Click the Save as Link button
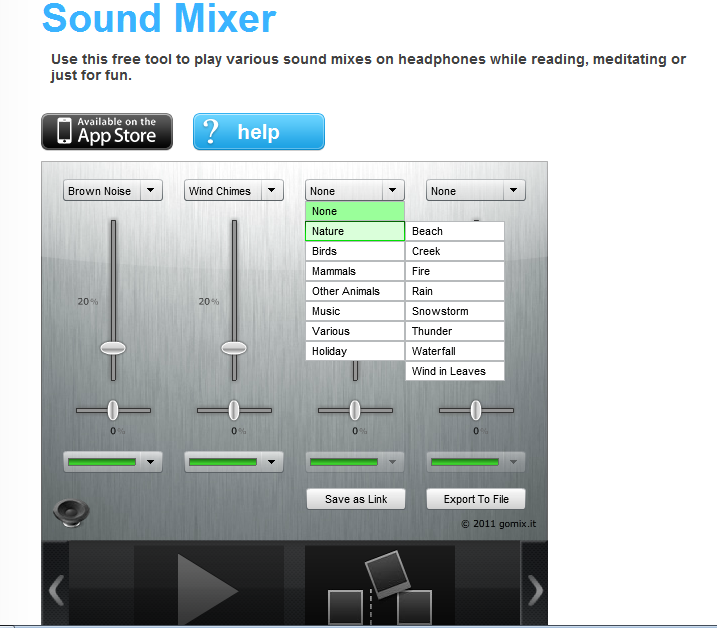 coord(356,499)
